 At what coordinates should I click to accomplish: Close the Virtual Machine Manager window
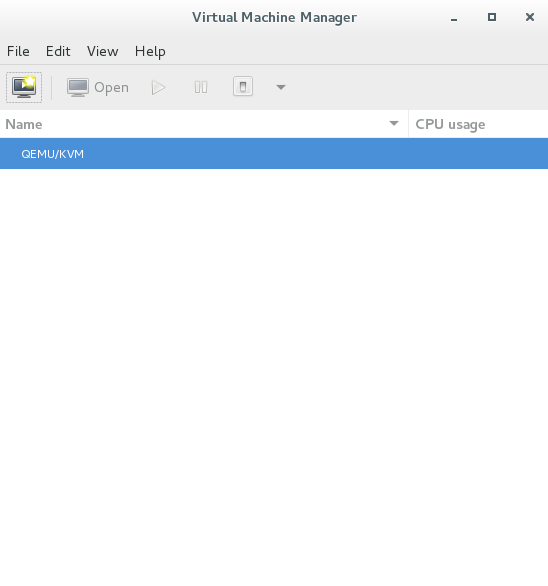click(x=530, y=17)
